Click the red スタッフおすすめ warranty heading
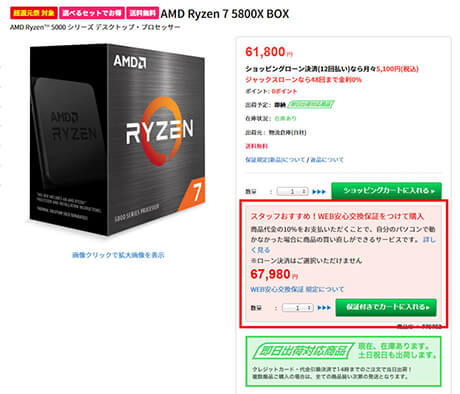Image resolution: width=460 pixels, height=394 pixels. [x=337, y=216]
